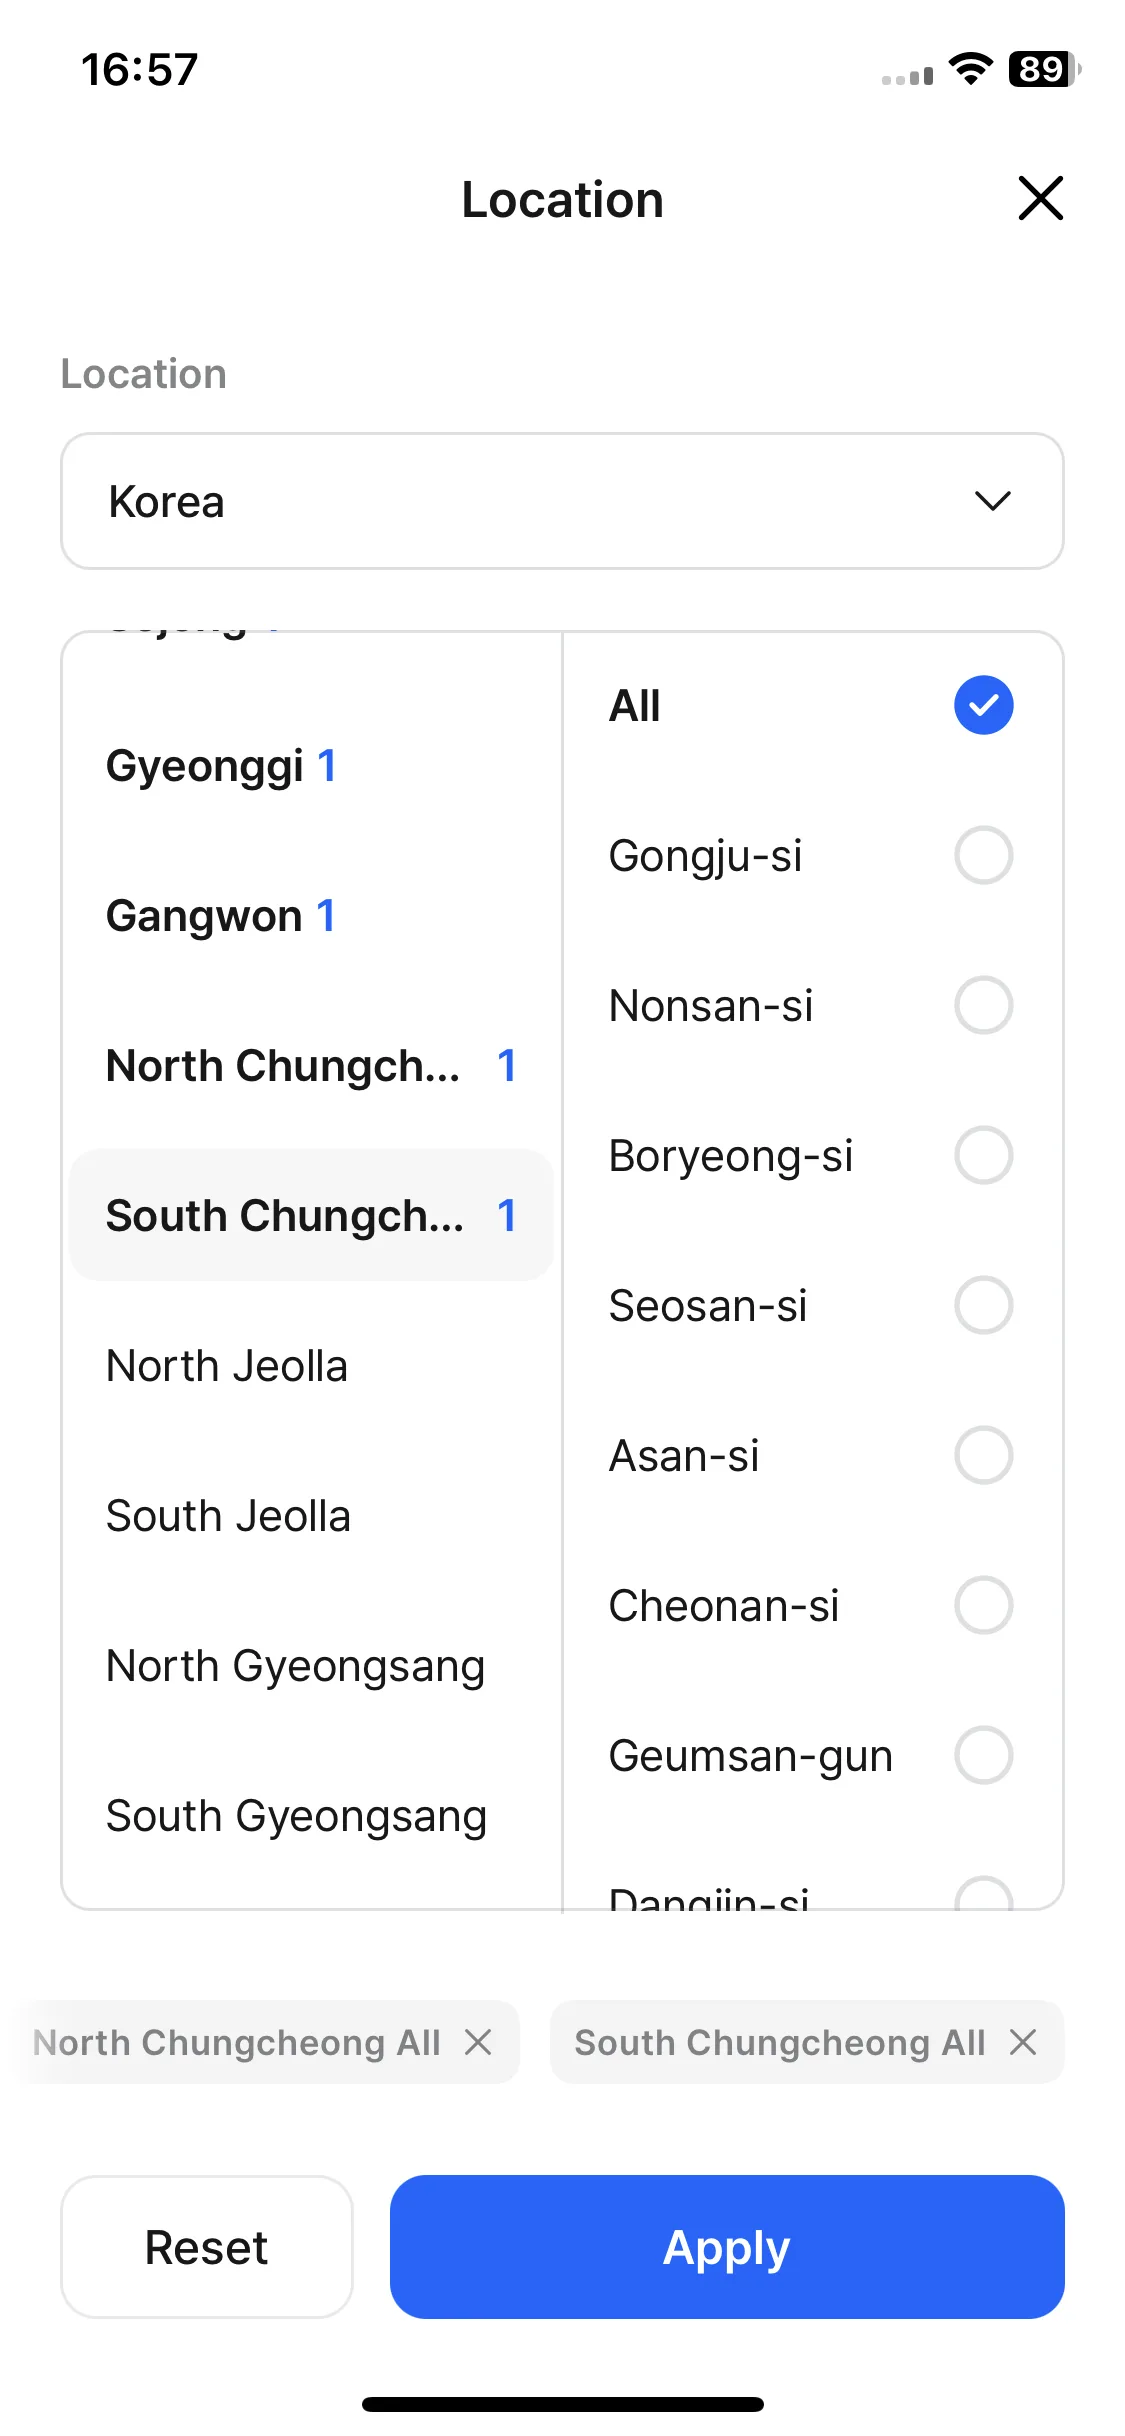Select the Nonsan-si radio button
This screenshot has width=1125, height=2436.
pos(984,1005)
